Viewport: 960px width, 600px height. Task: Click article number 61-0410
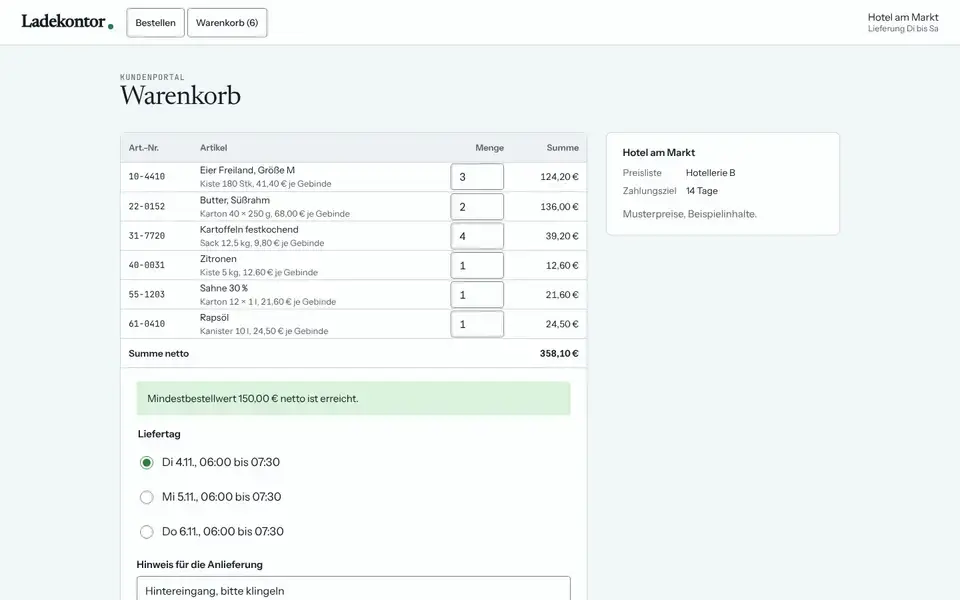click(147, 324)
